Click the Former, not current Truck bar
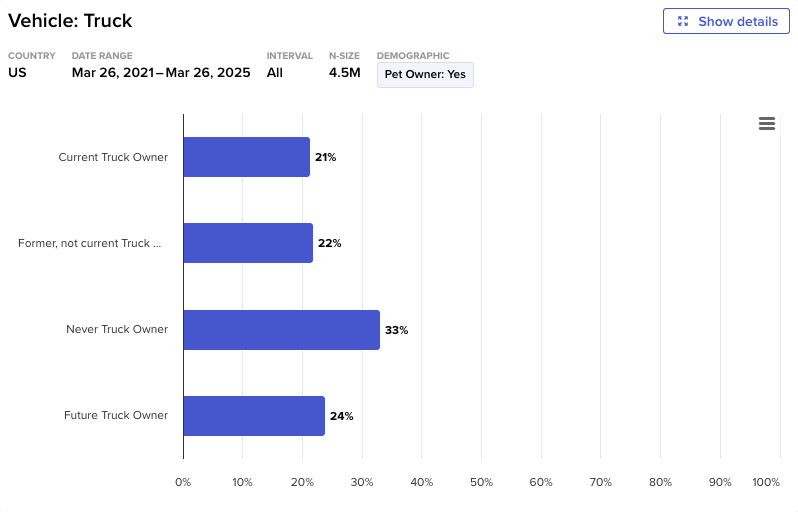798x512 pixels. (x=248, y=243)
